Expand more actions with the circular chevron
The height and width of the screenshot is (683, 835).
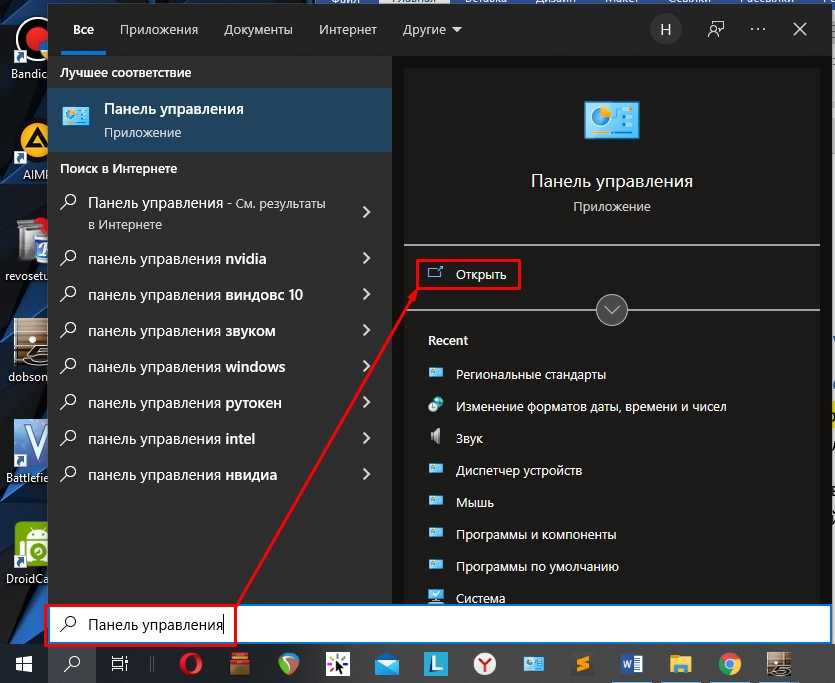point(612,309)
